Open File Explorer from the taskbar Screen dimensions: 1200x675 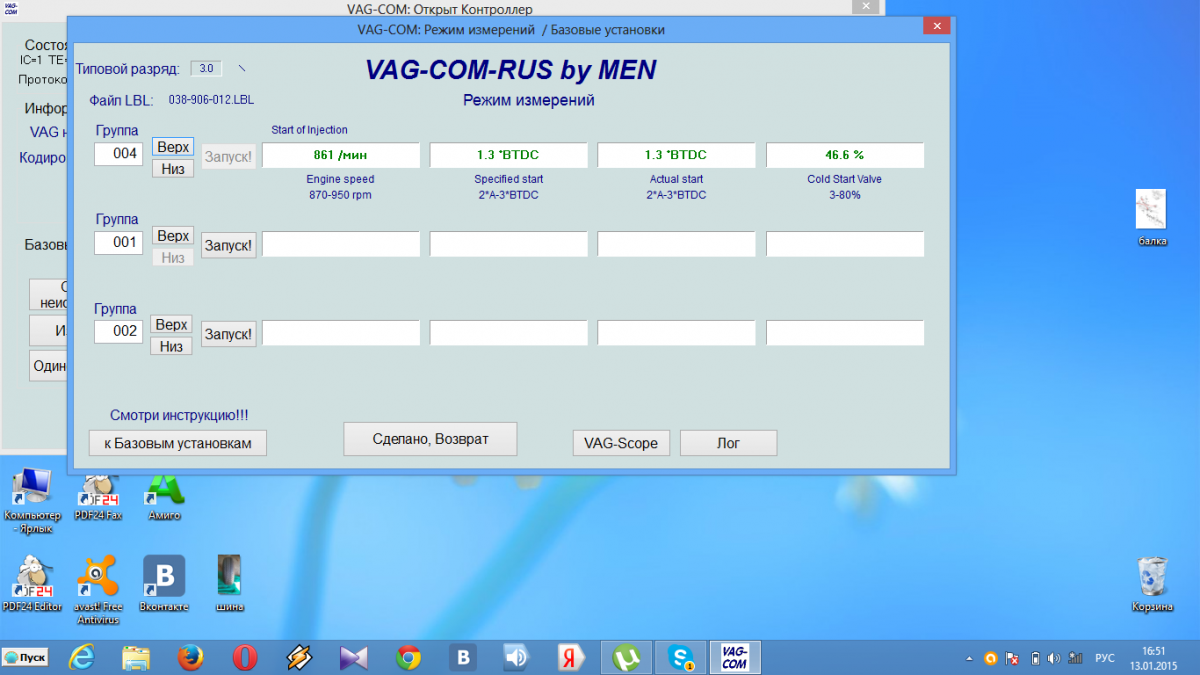point(136,657)
